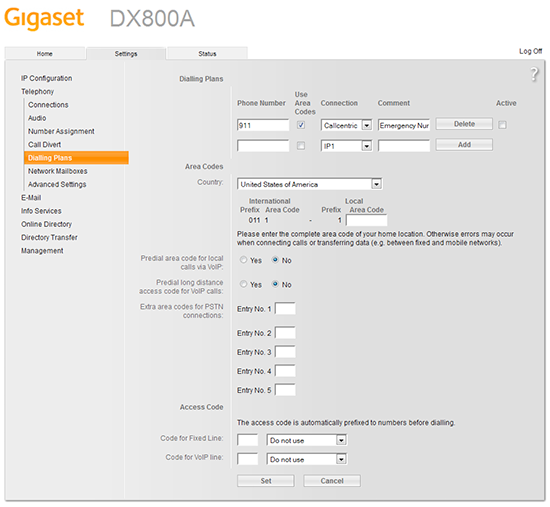The height and width of the screenshot is (507, 550).
Task: Click the Emergency Number comment field
Action: click(x=404, y=125)
